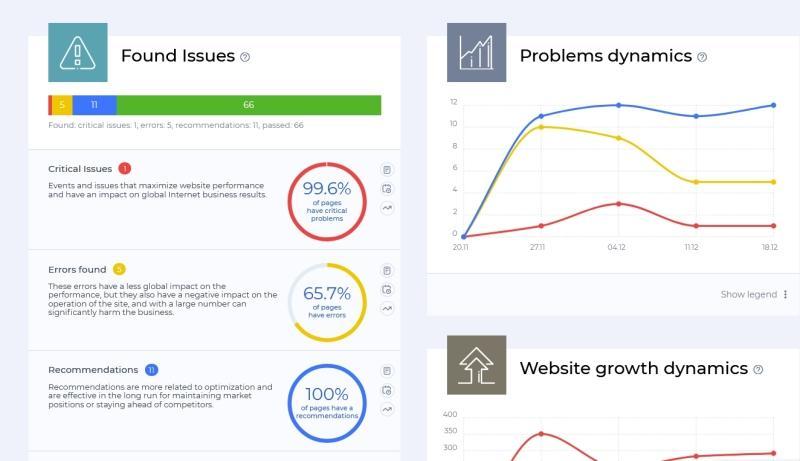Open Errors found report document icon

tap(387, 270)
